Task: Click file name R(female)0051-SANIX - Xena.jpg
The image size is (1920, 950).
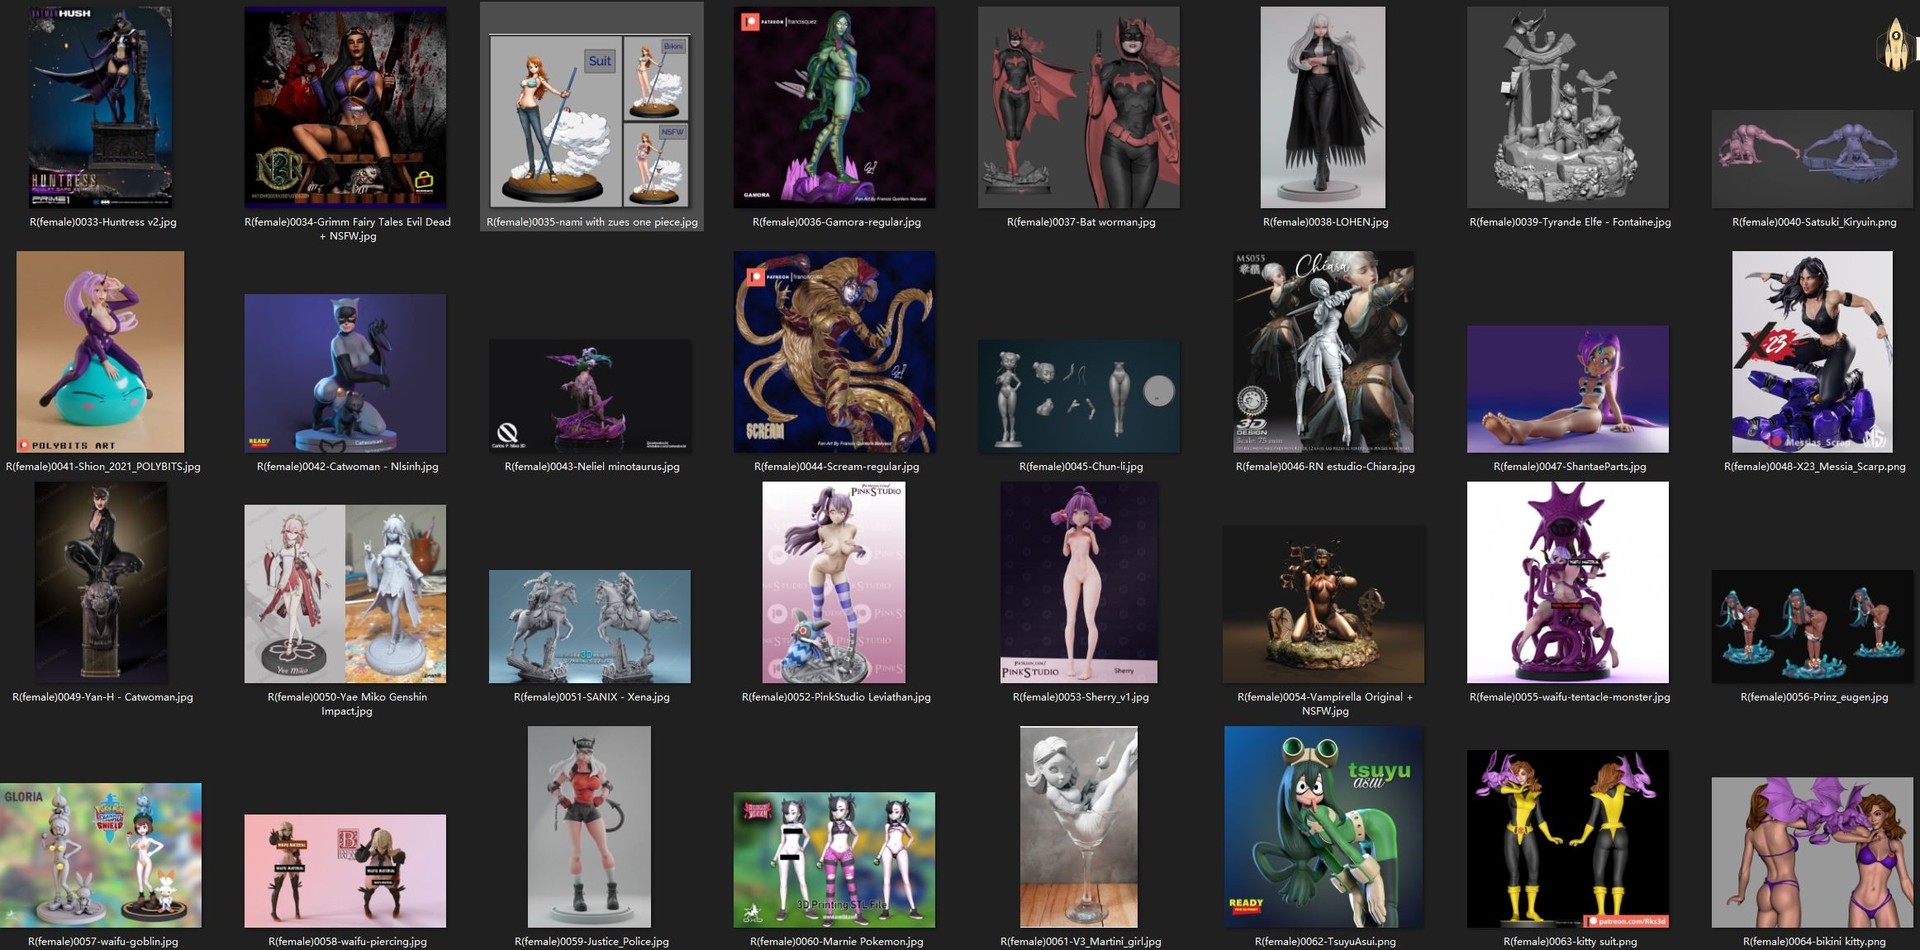Action: 592,697
